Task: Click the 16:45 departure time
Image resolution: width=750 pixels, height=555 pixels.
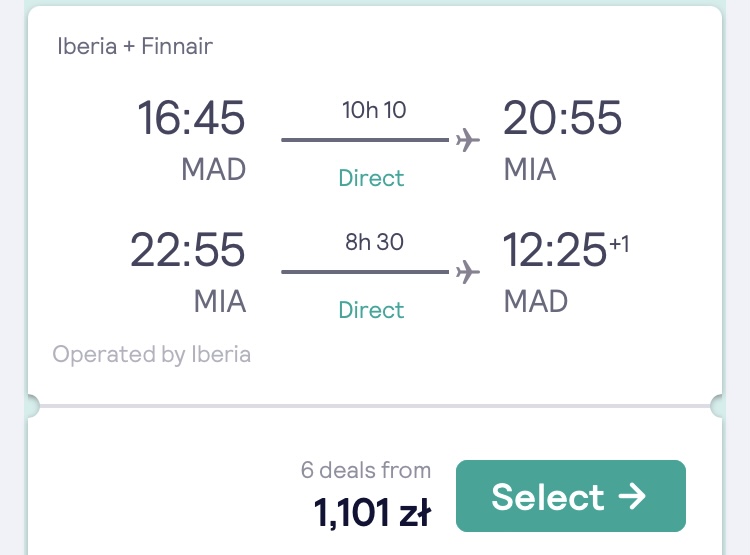Action: [191, 118]
